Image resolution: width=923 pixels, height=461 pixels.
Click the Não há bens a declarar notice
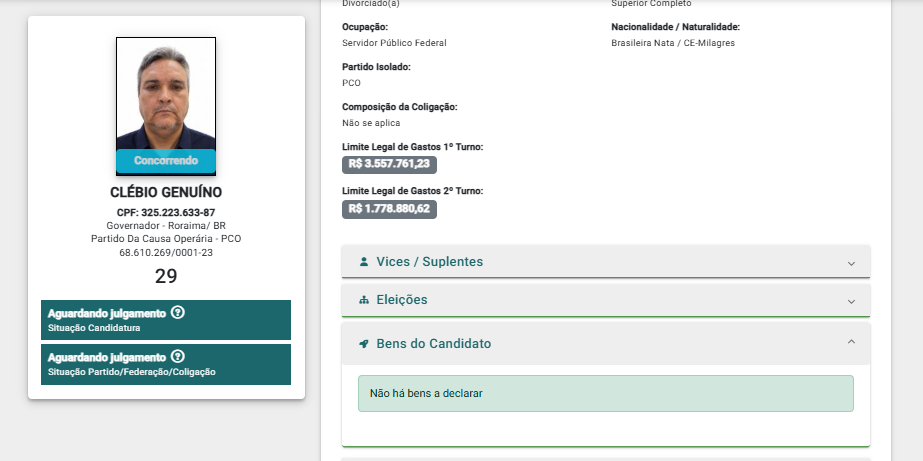[606, 393]
